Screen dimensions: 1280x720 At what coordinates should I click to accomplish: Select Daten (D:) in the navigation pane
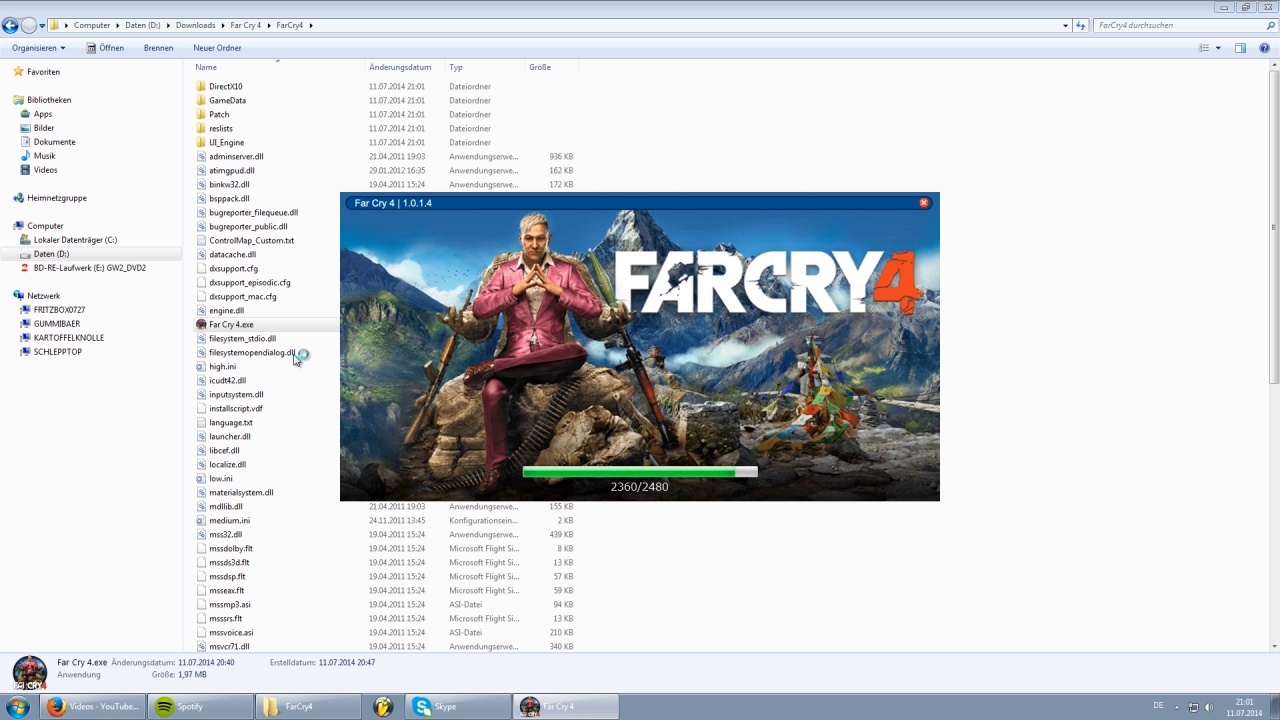point(51,254)
